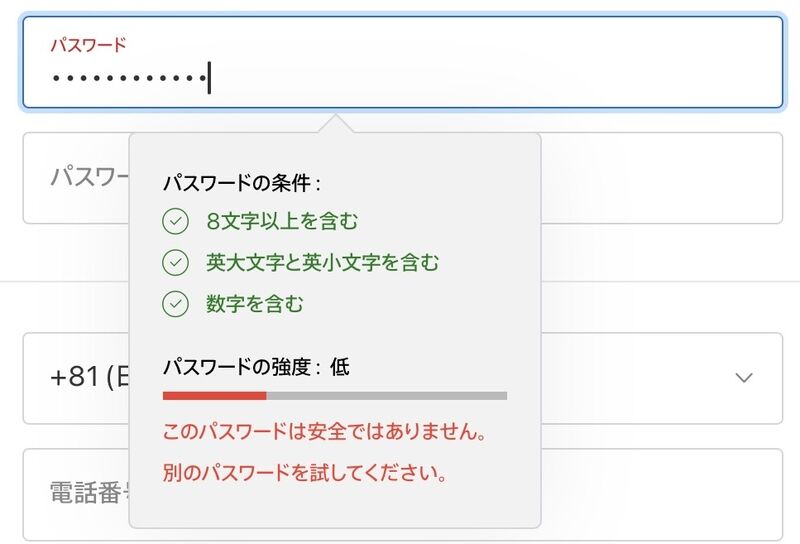Click the checkmark icon beside 数字を含む
This screenshot has height=544, width=800.
tap(175, 304)
